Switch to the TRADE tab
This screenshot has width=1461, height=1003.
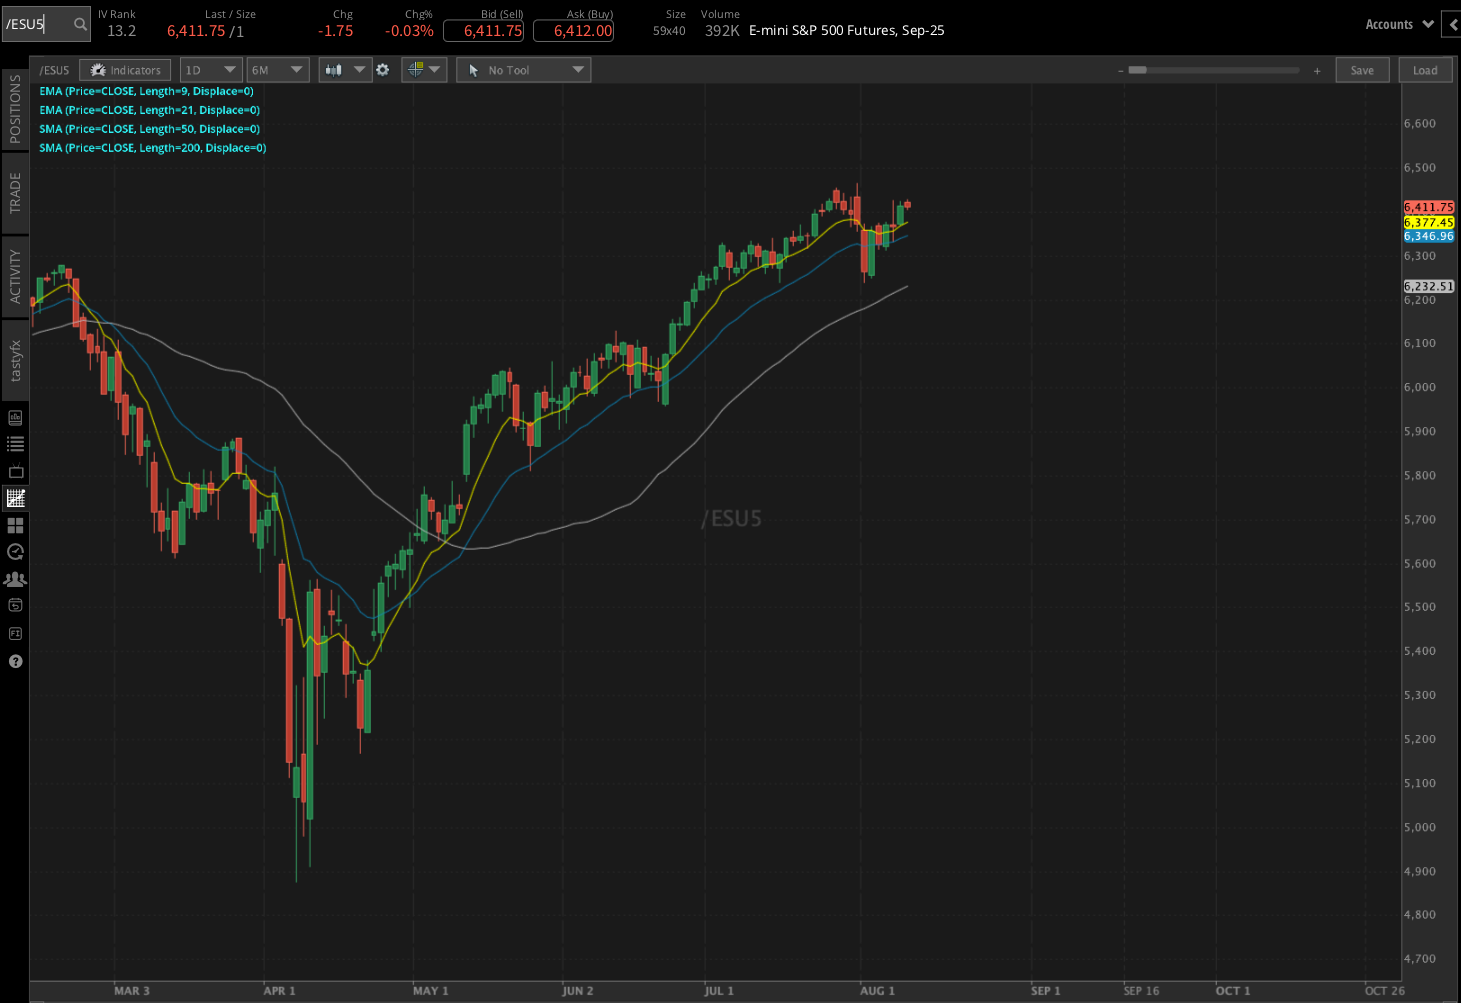coord(15,193)
